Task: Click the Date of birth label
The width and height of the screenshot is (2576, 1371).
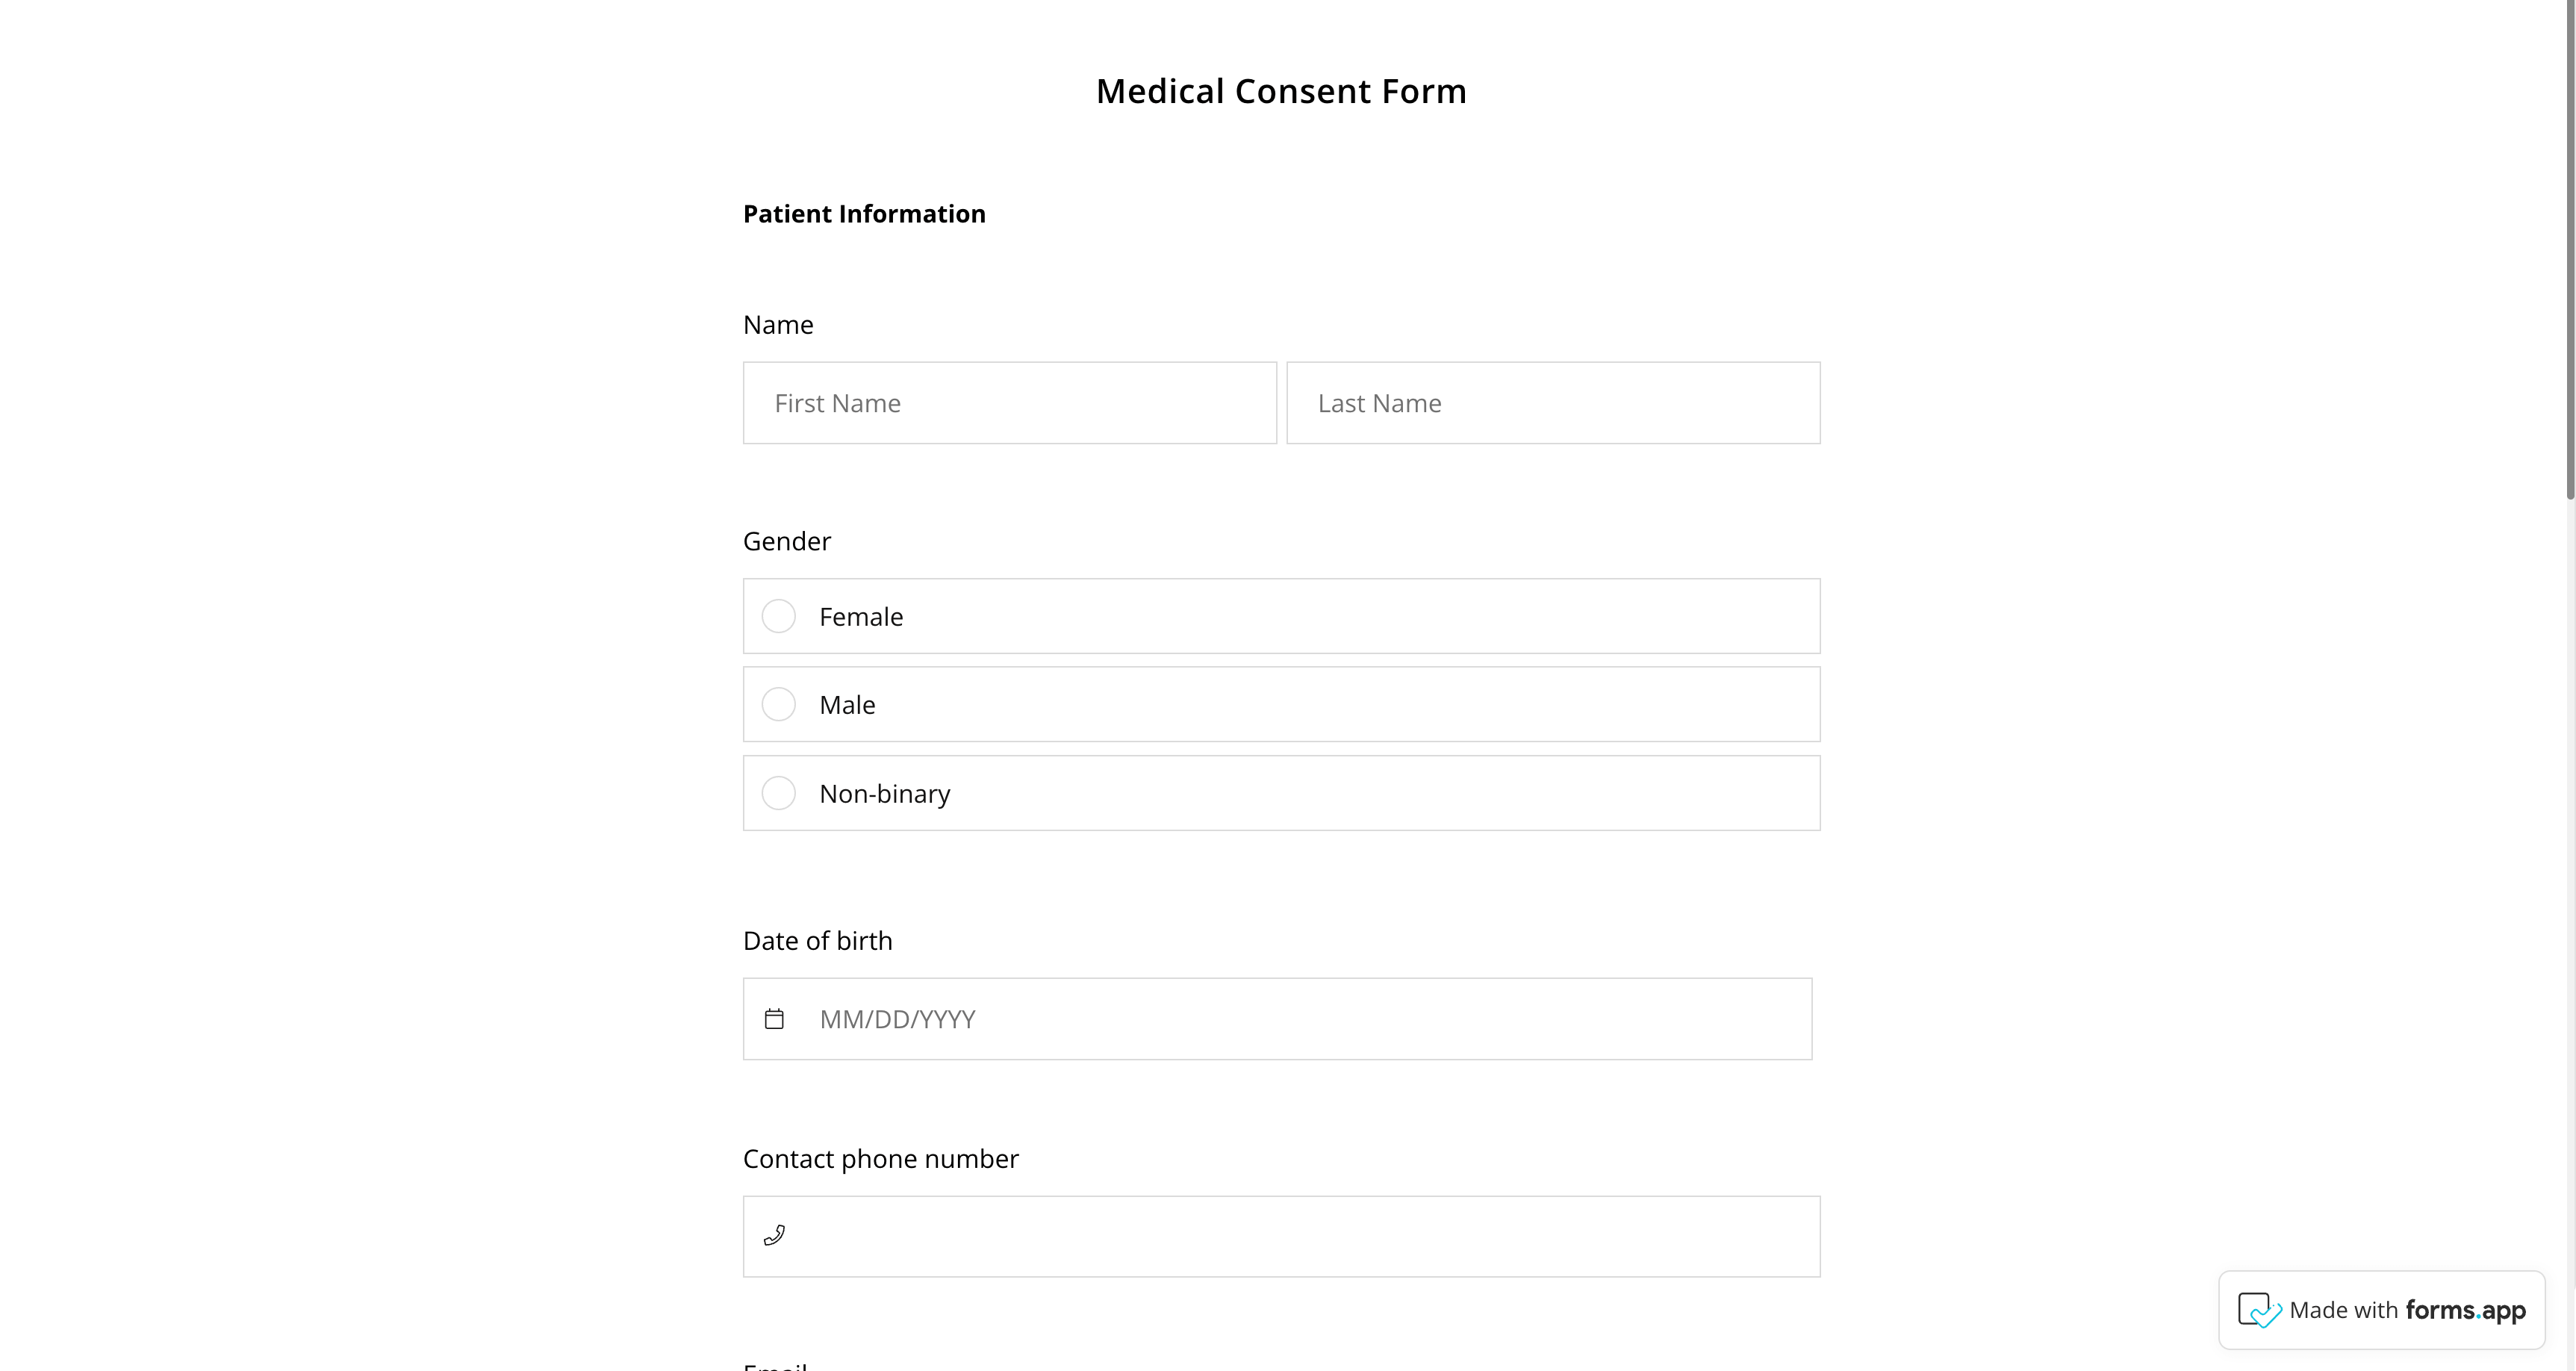Action: point(817,941)
